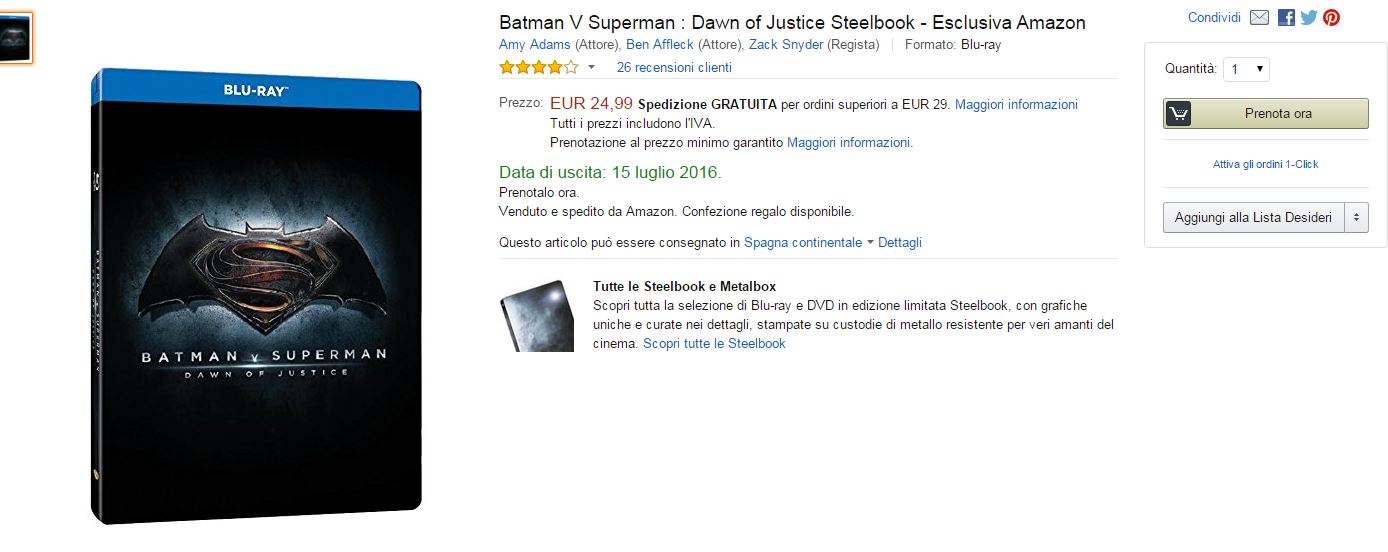Expand the Lista Desideri arrow
This screenshot has width=1388, height=552.
click(1356, 218)
